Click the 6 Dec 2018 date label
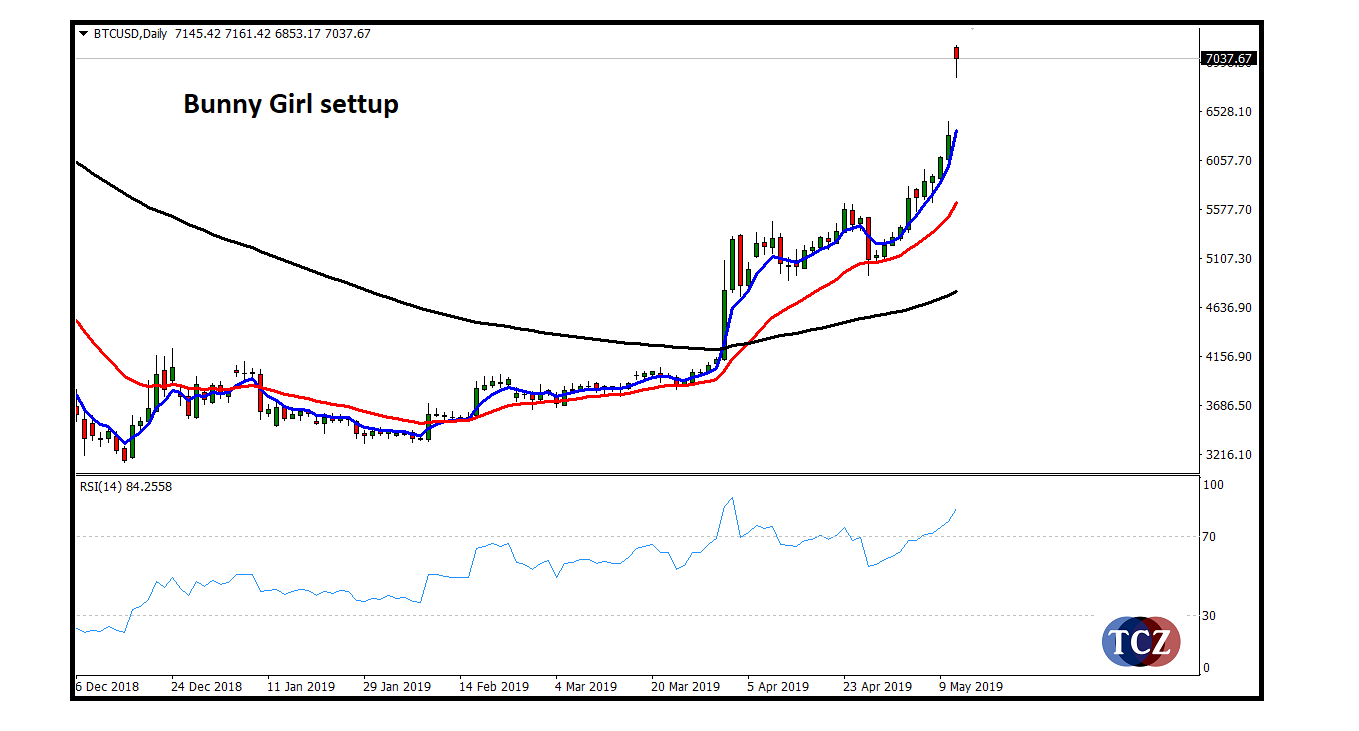The image size is (1359, 731). (x=108, y=687)
